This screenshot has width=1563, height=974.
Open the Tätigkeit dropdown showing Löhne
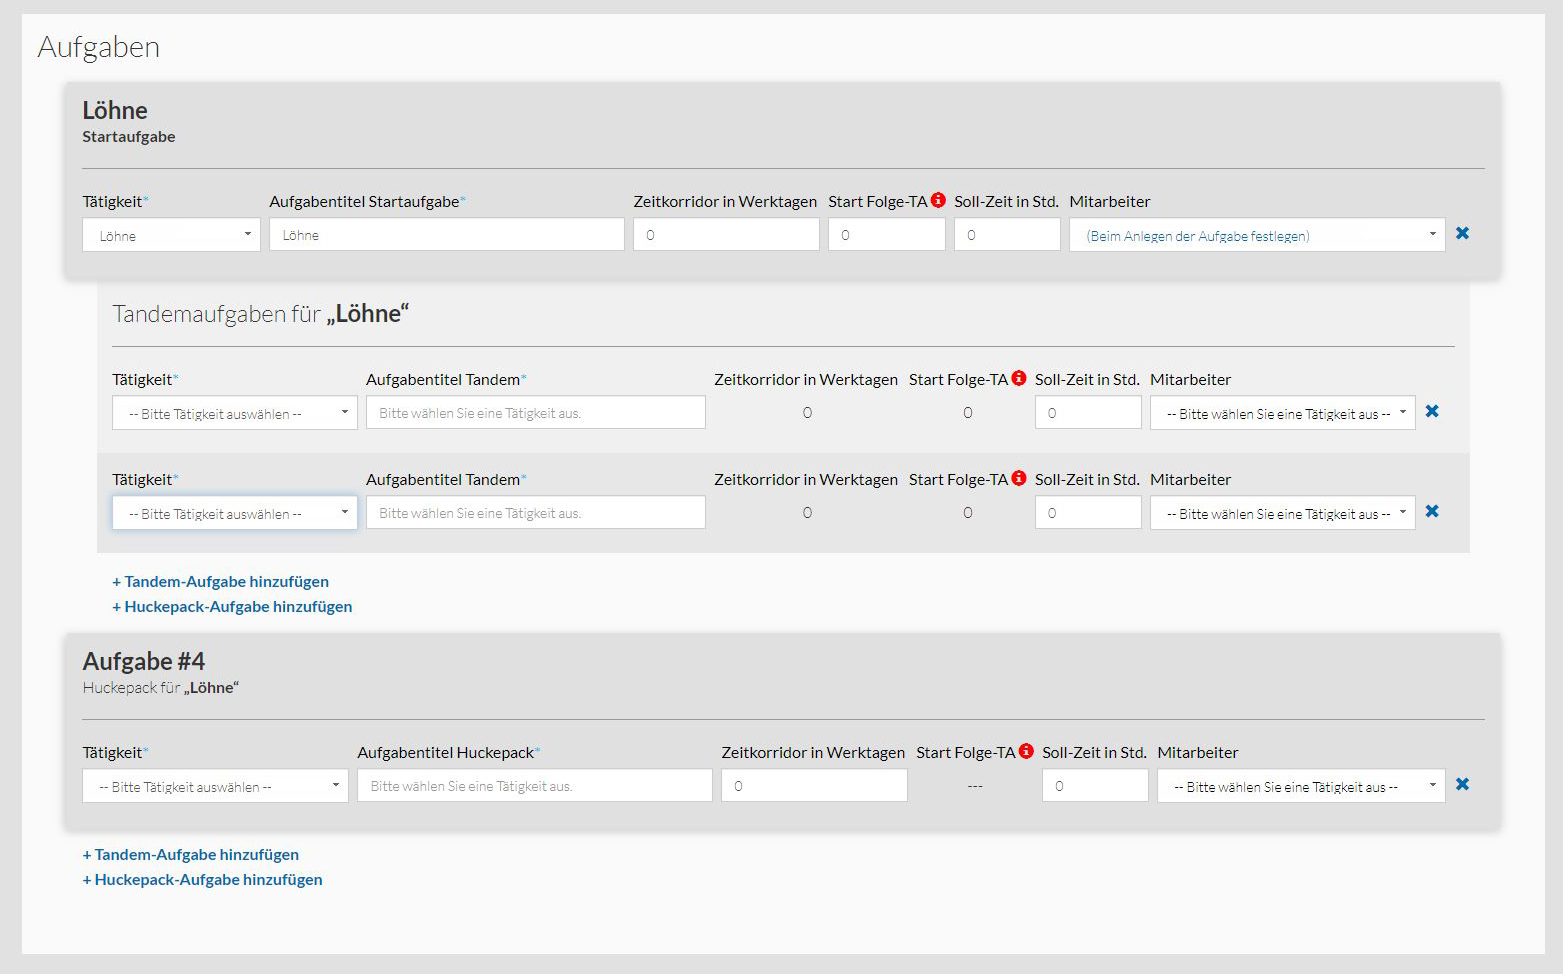171,235
